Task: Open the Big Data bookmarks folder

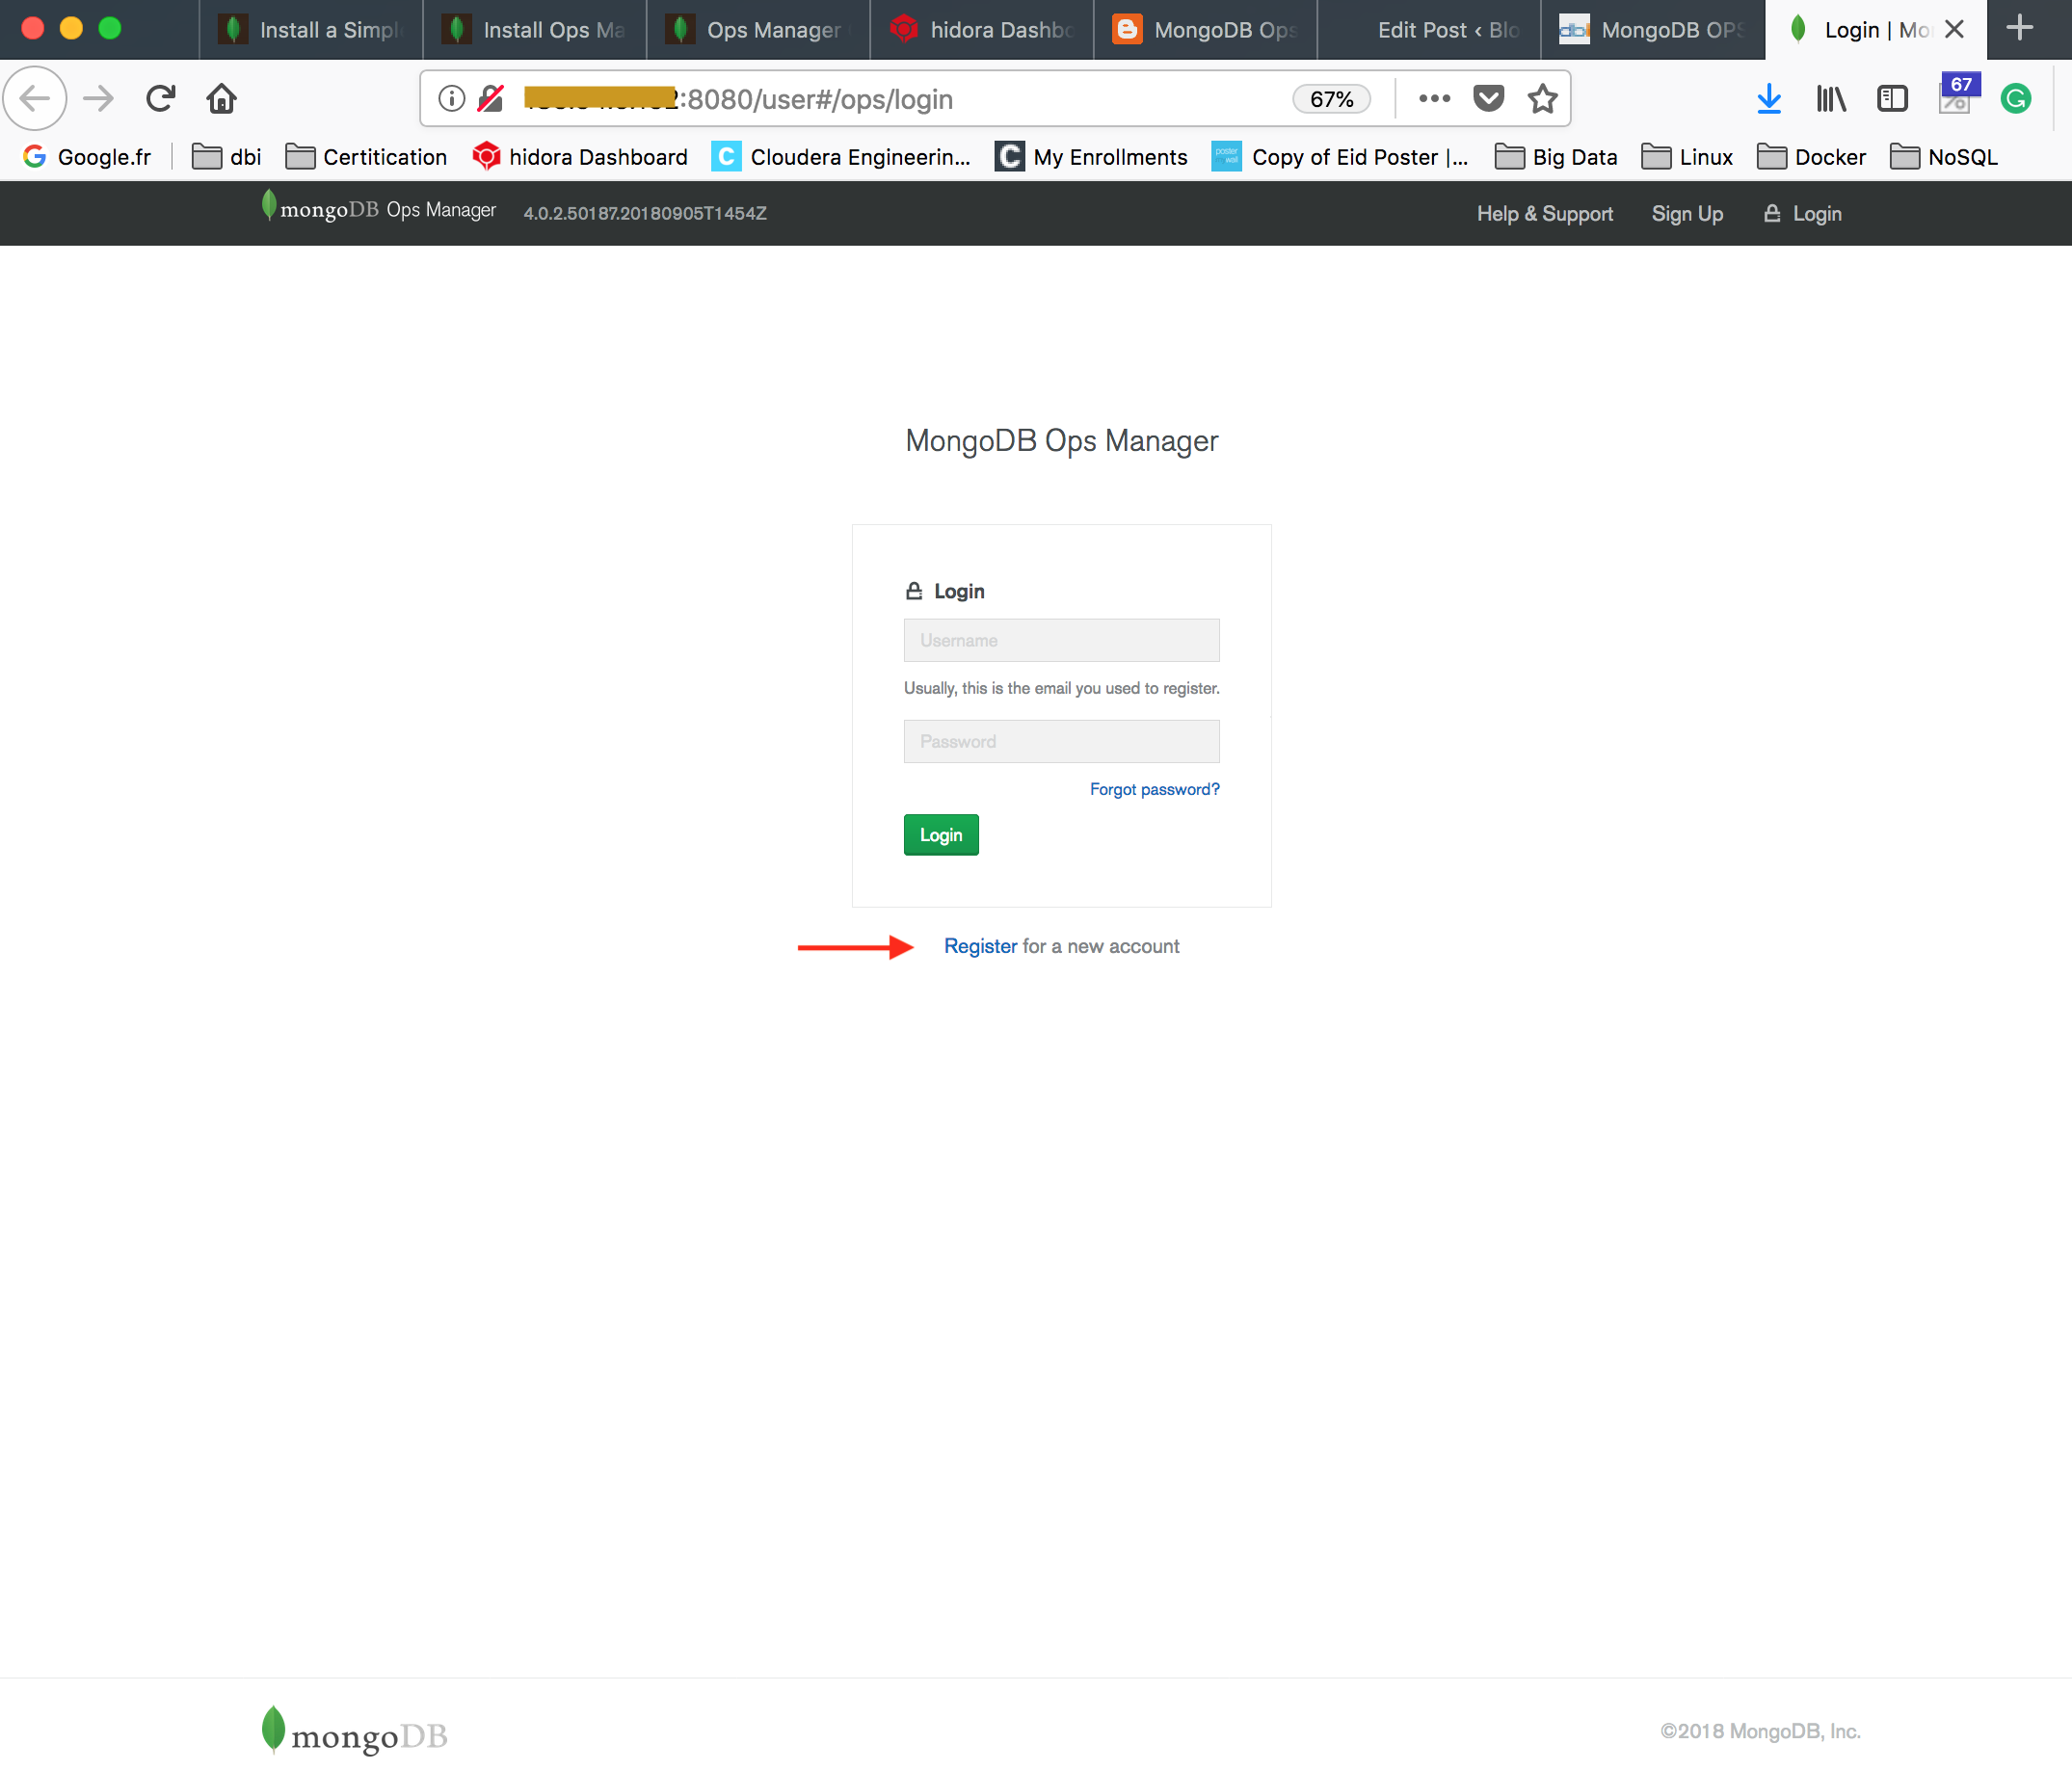Action: 1556,156
